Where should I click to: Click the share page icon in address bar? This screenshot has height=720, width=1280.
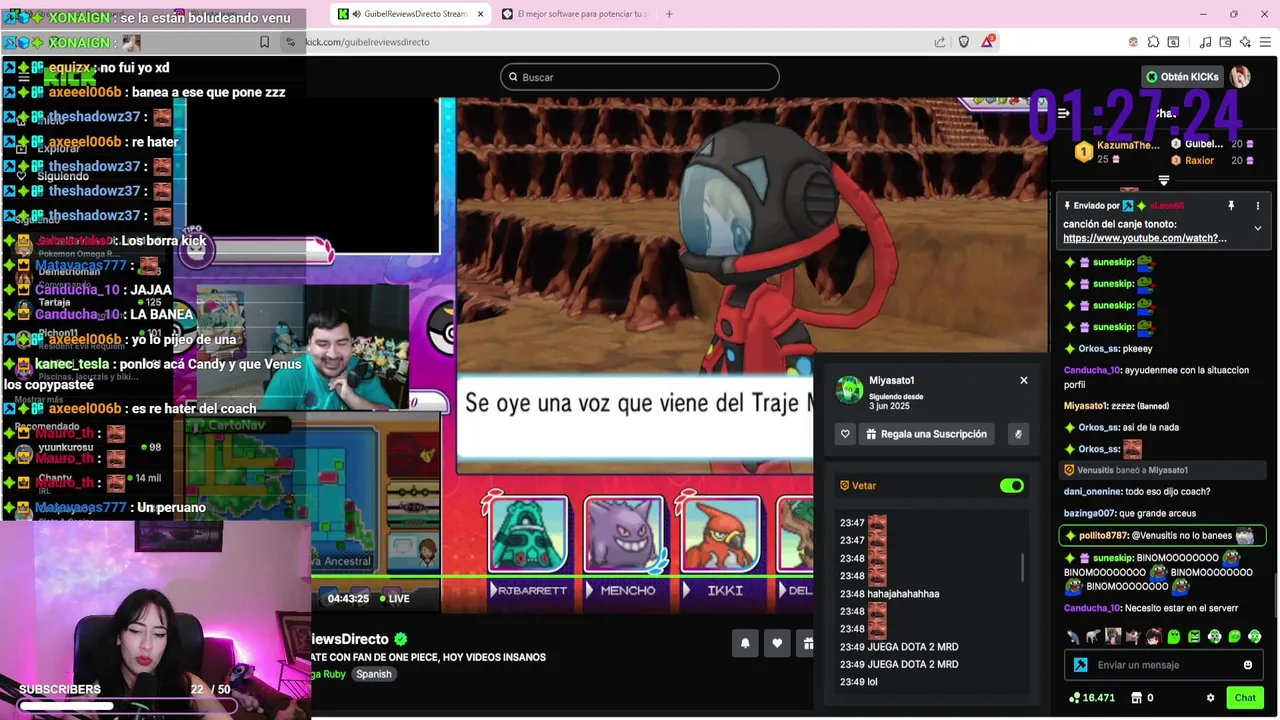pyautogui.click(x=940, y=42)
